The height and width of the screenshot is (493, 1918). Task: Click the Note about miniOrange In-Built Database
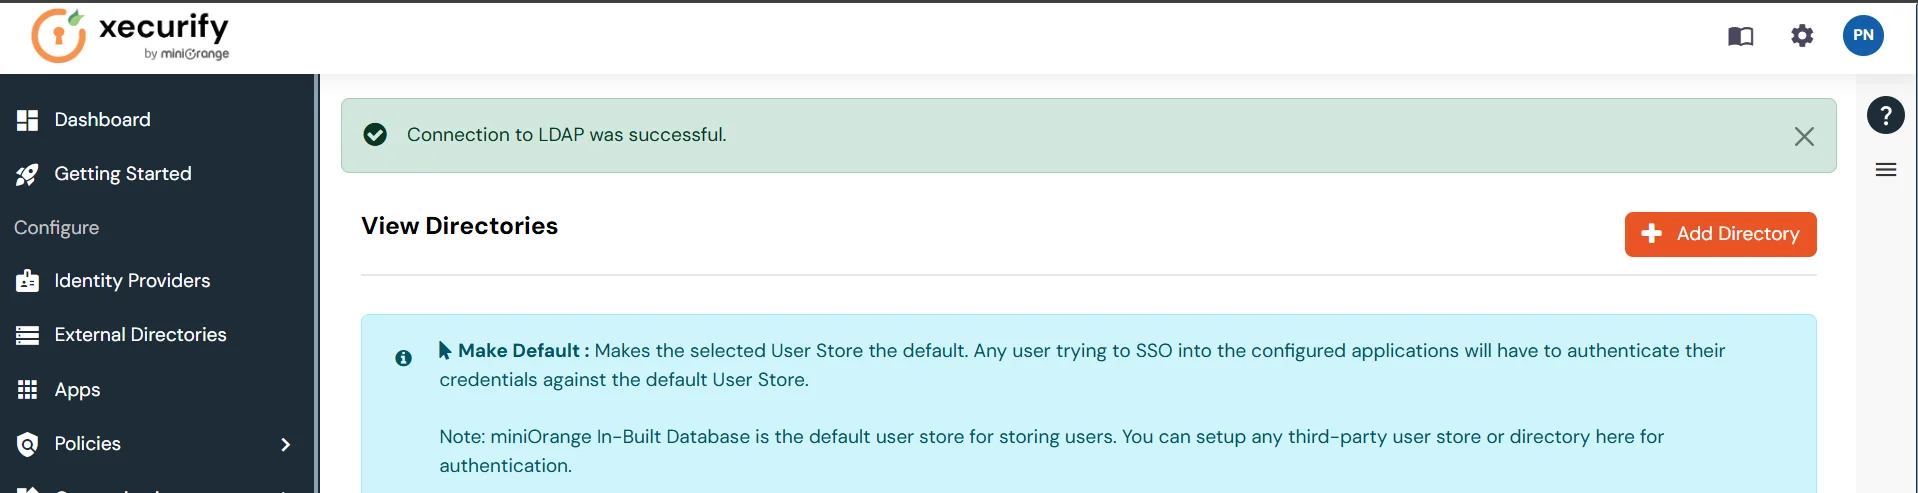click(1051, 451)
